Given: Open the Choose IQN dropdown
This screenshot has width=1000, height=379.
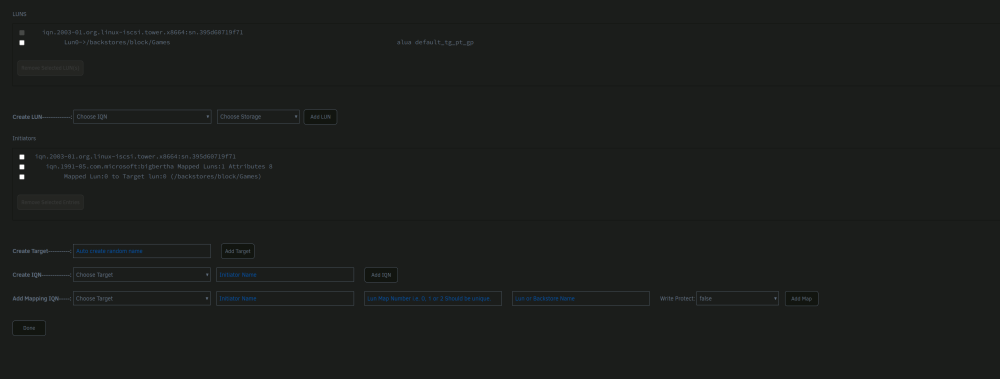Looking at the screenshot, I should click(142, 117).
